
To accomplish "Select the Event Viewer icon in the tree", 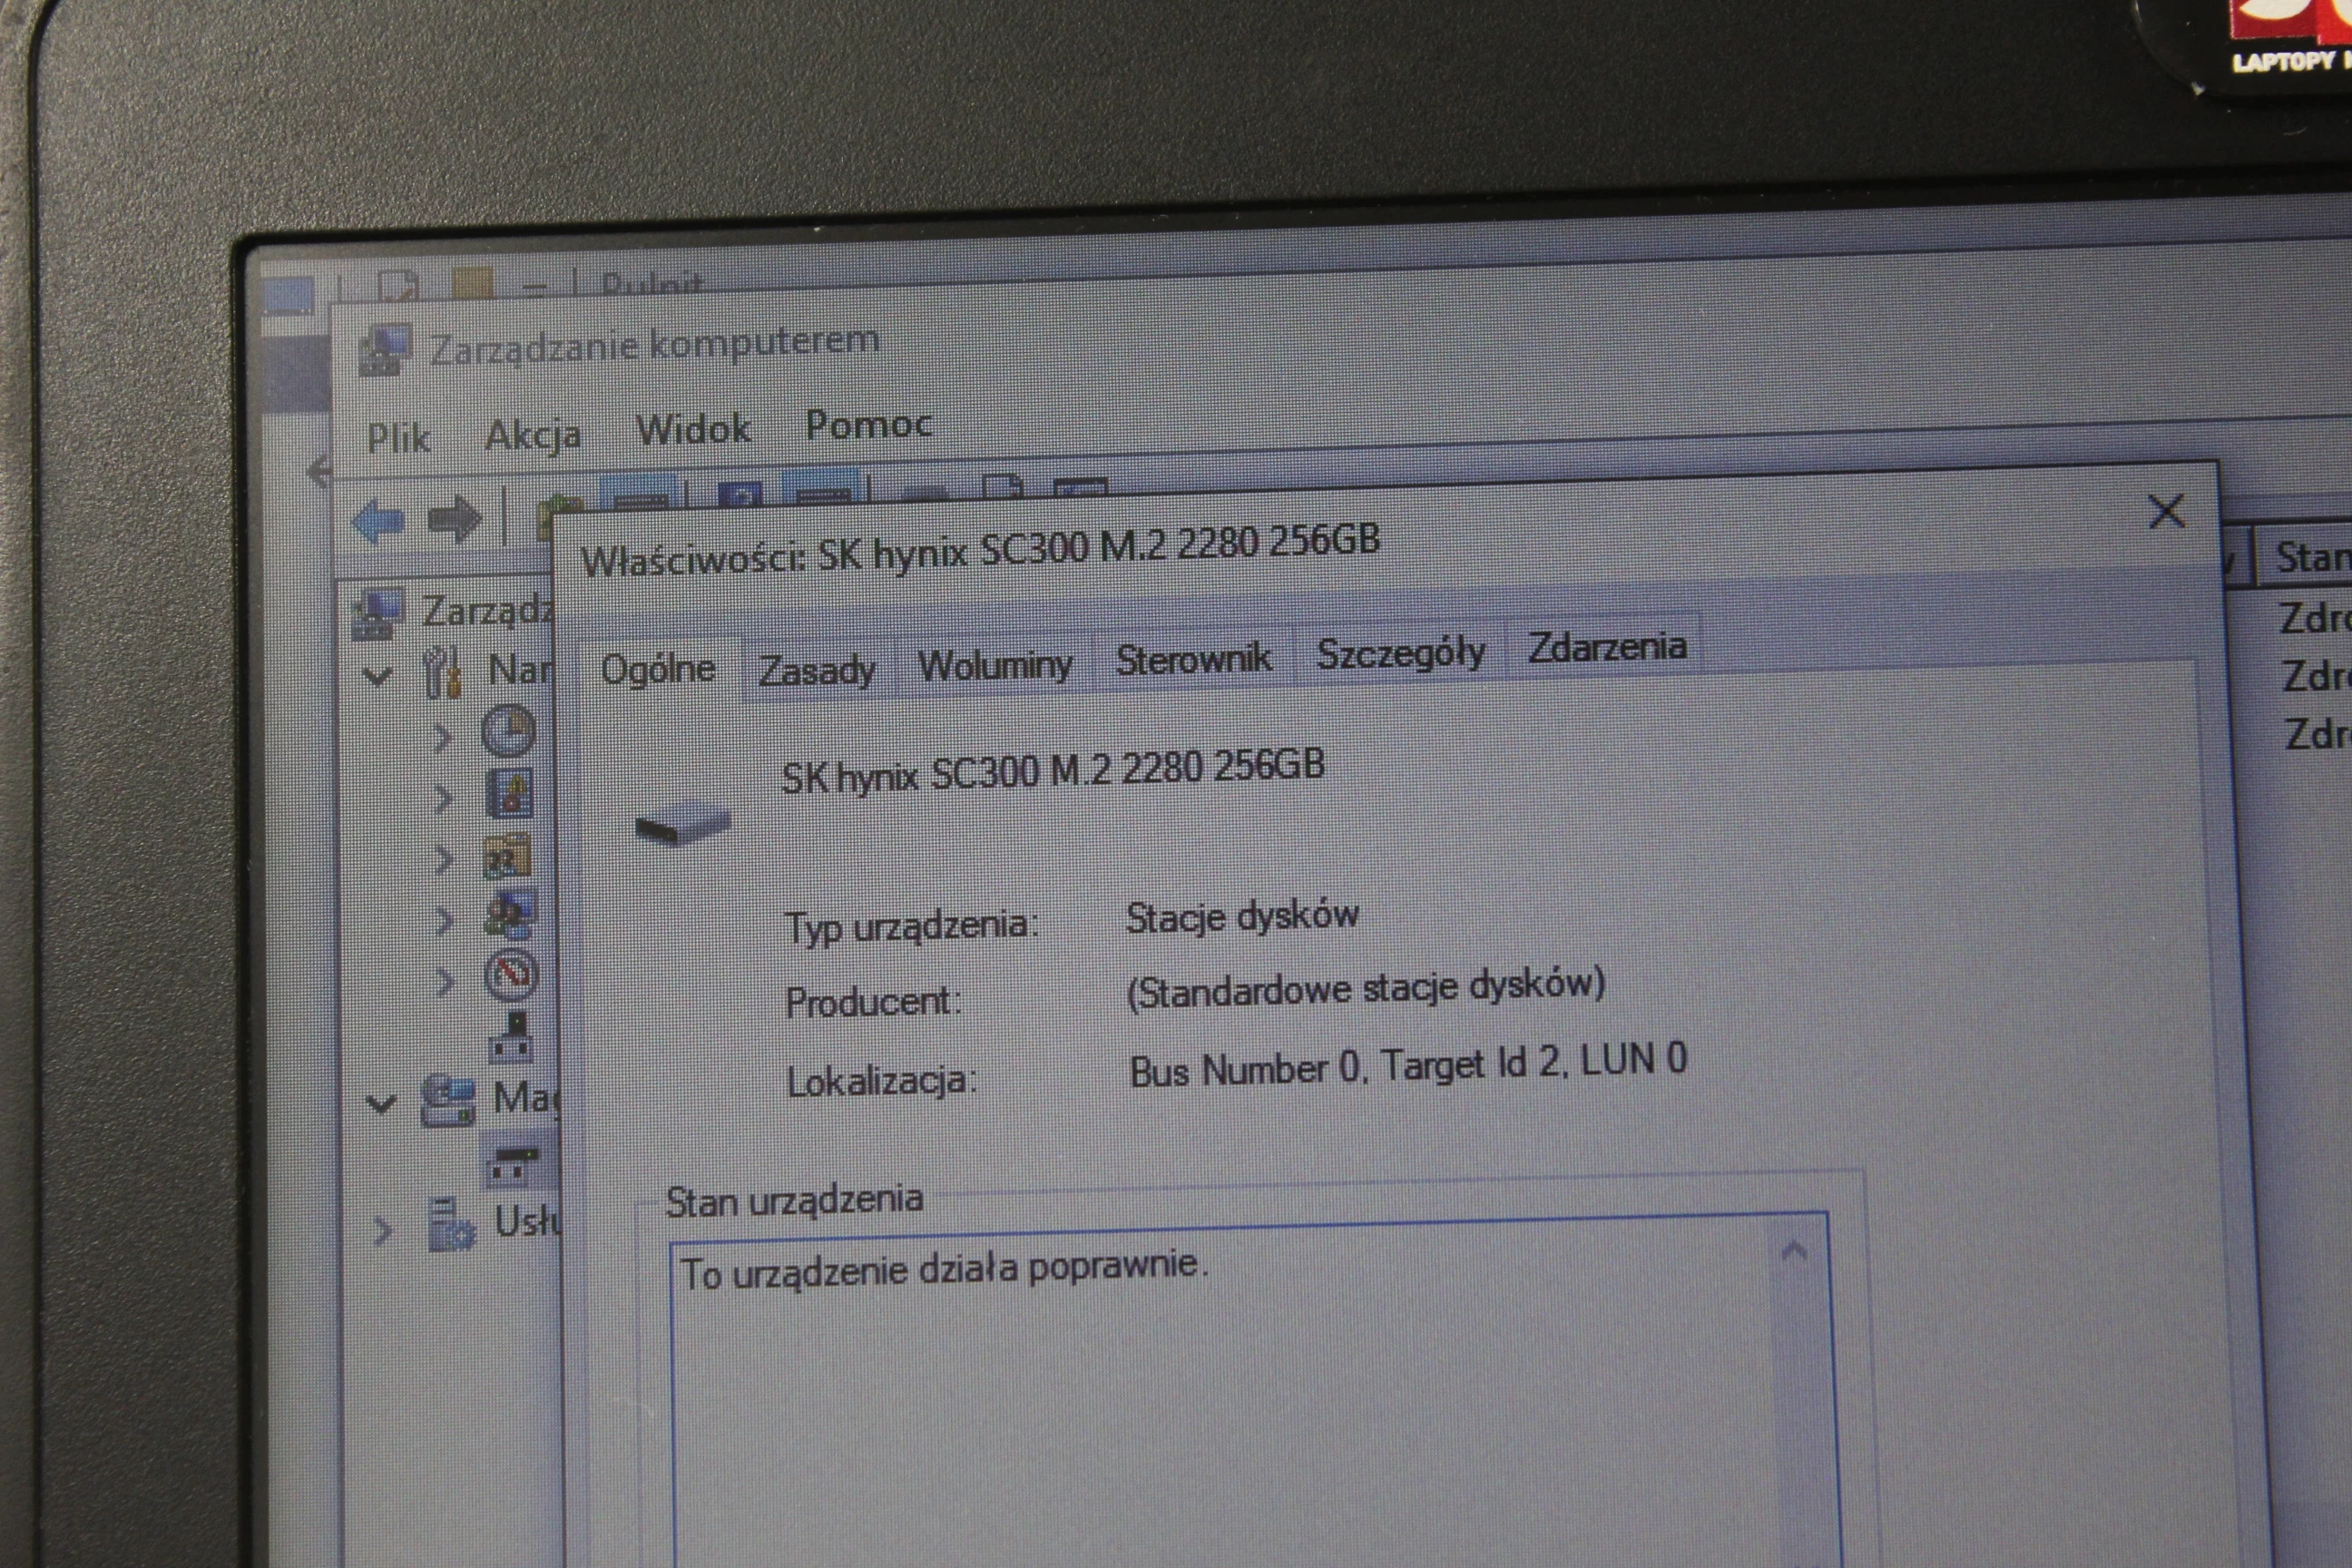I will pyautogui.click(x=508, y=794).
